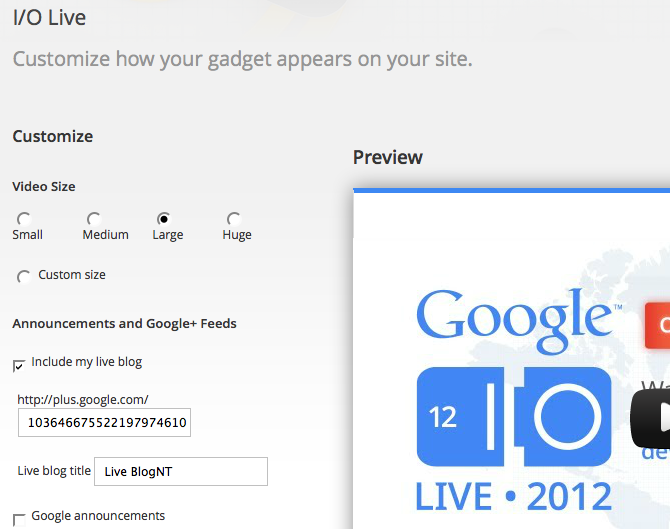Select the Large video size radio button
The image size is (670, 529).
point(163,219)
